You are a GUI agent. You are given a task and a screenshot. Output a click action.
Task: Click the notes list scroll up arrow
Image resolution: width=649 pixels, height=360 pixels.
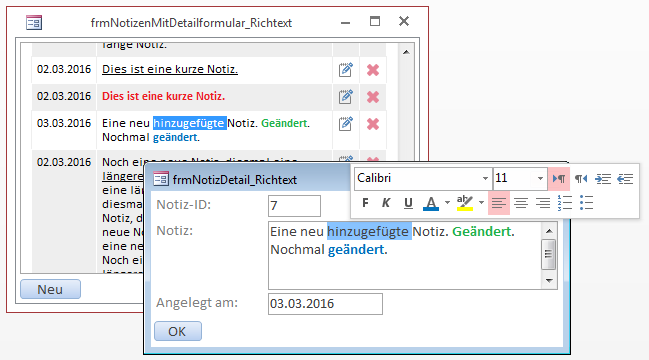click(x=406, y=52)
